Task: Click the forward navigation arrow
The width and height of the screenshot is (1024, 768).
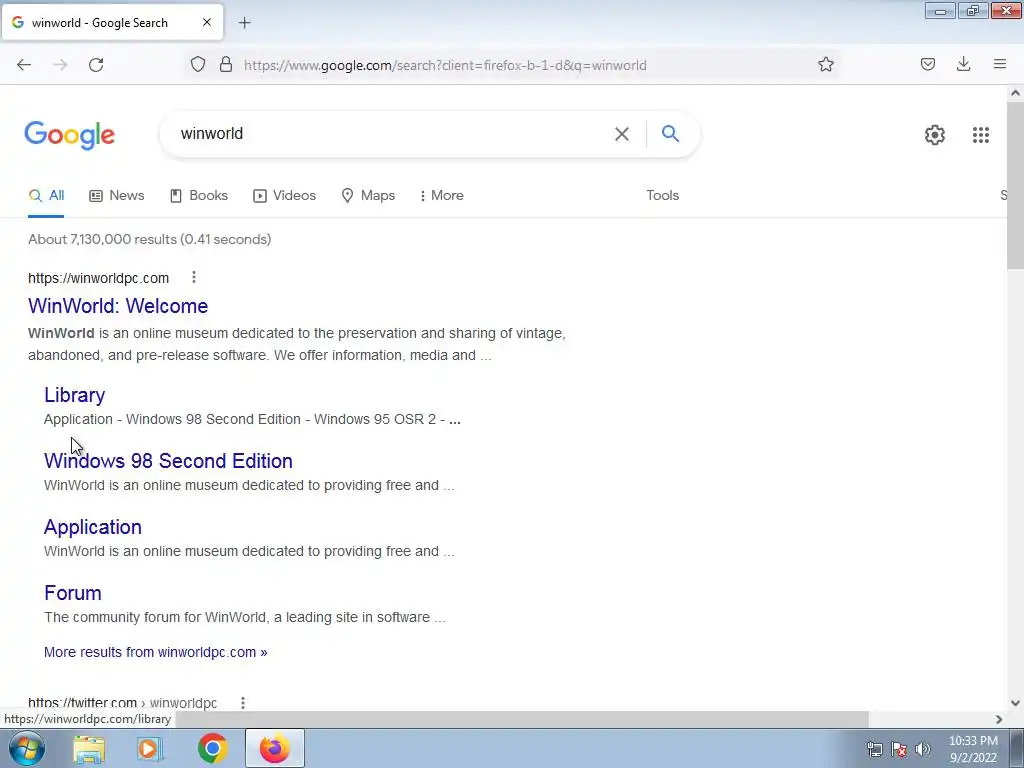Action: tap(60, 65)
